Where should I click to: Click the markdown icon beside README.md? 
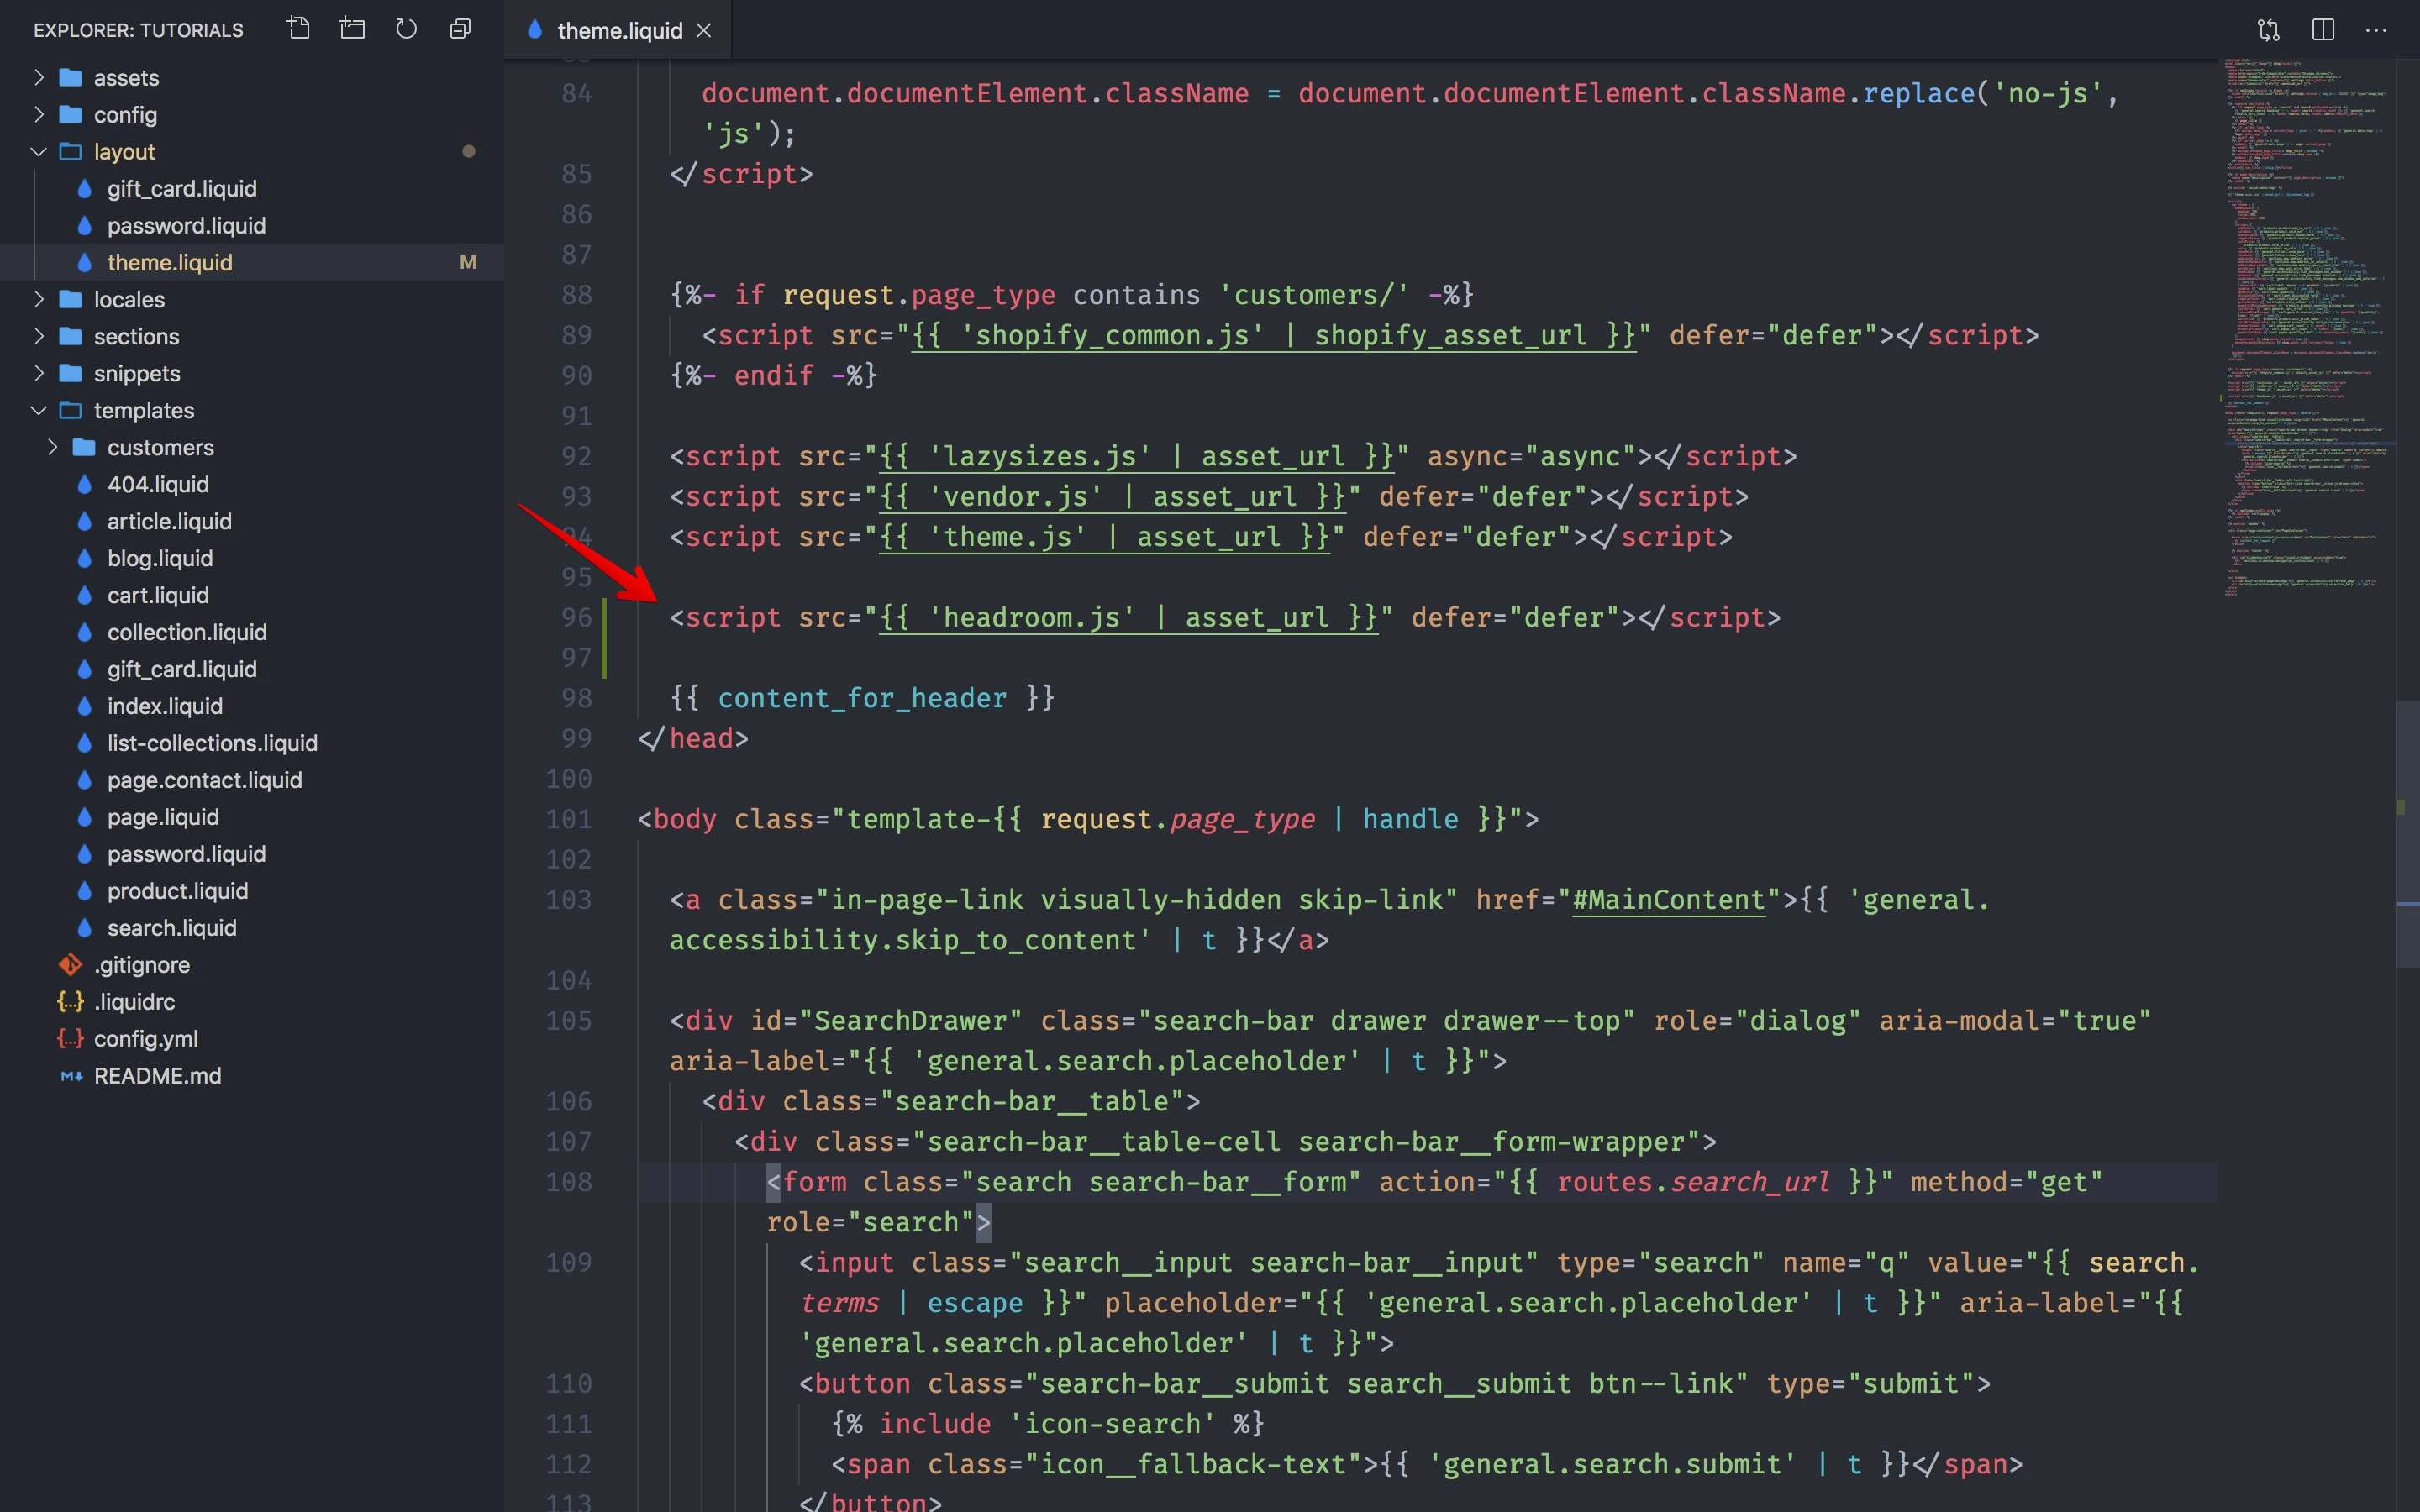click(x=71, y=1077)
